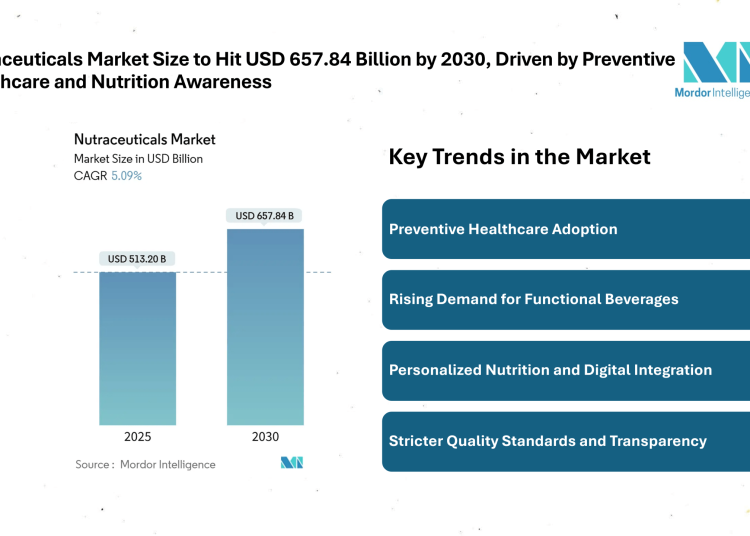The width and height of the screenshot is (750, 536).
Task: Click the USD 513.20 B data label
Action: pos(137,259)
